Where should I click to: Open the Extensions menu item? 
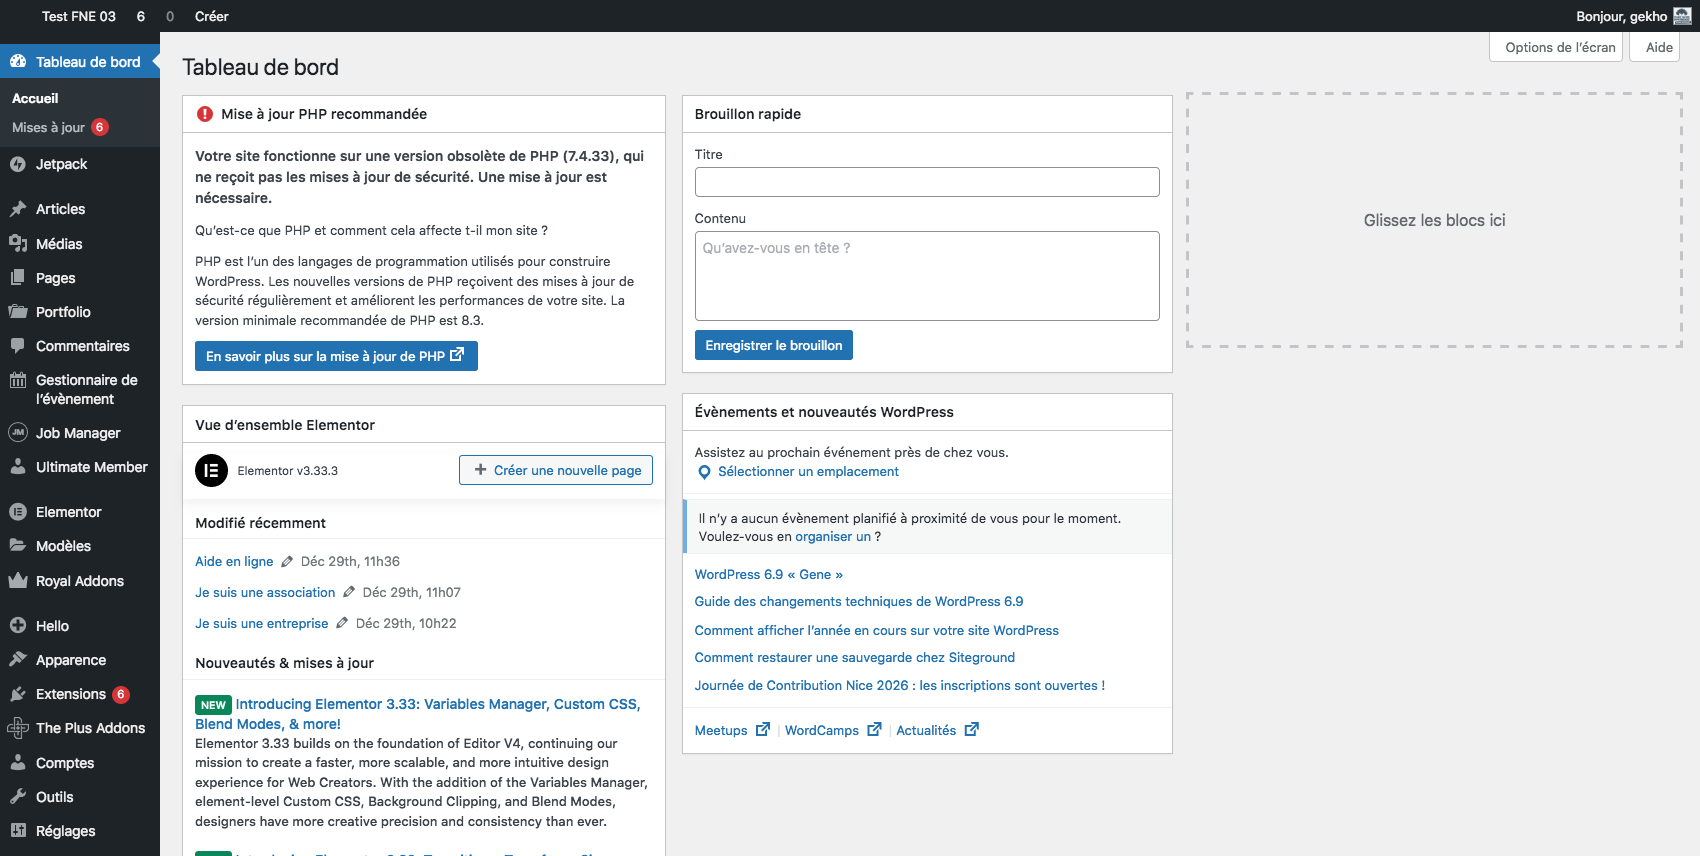(70, 694)
